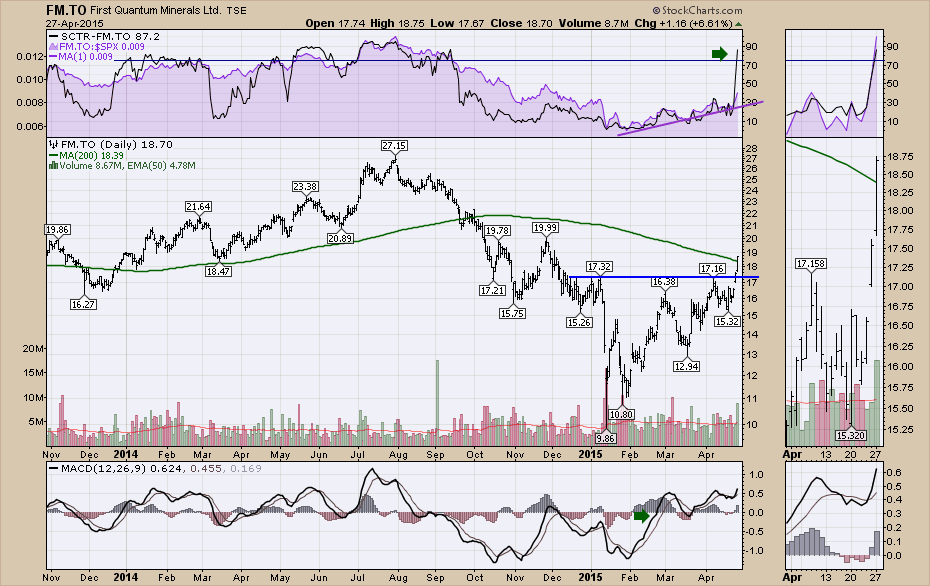The height and width of the screenshot is (586, 930).
Task: Select the FM.TO:$SPX 0.009 legend entry
Action: click(97, 46)
